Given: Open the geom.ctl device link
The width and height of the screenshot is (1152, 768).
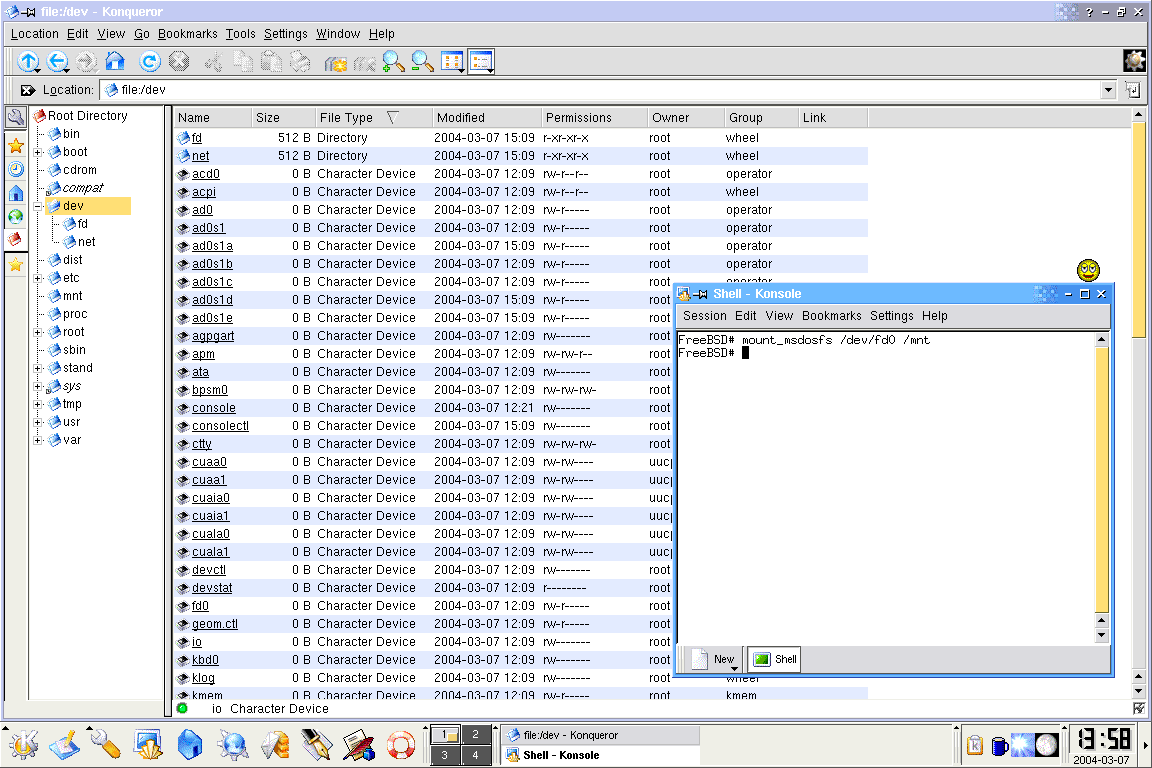Looking at the screenshot, I should coord(215,624).
